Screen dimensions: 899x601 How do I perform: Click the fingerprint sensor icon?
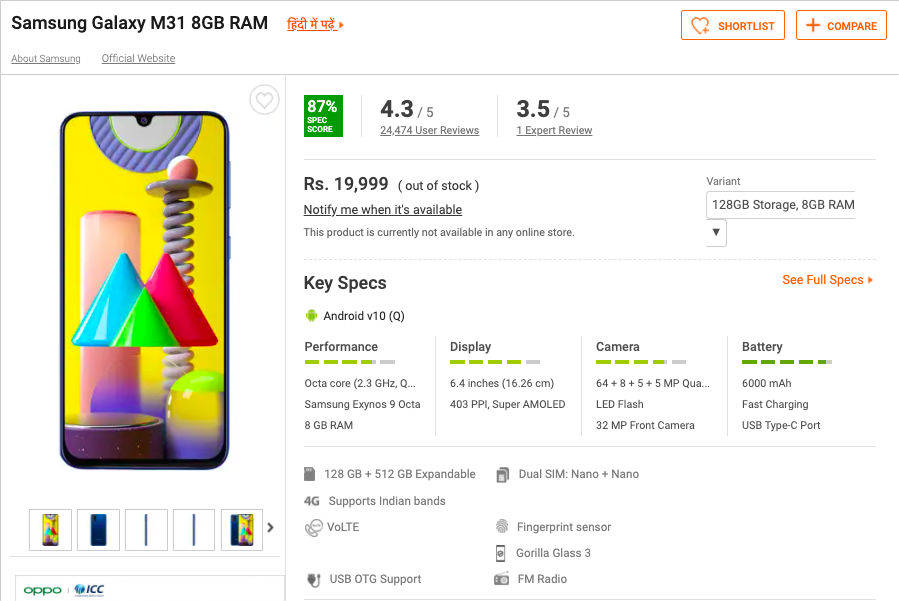coord(502,527)
